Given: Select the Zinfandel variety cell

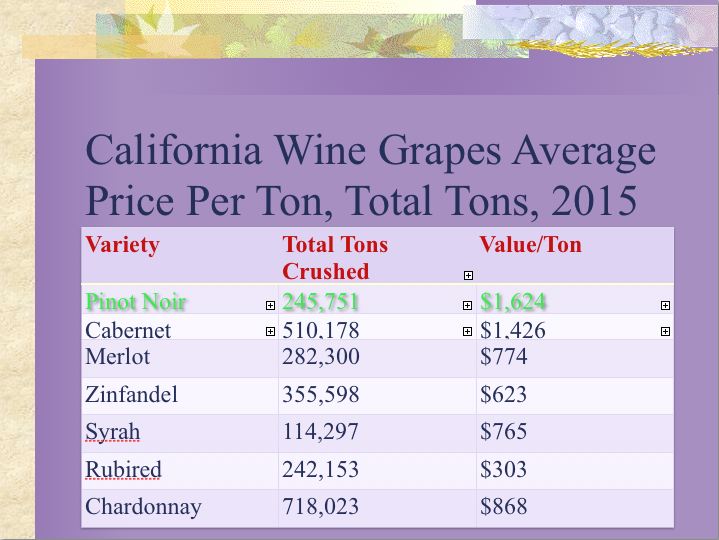Looking at the screenshot, I should tap(132, 395).
